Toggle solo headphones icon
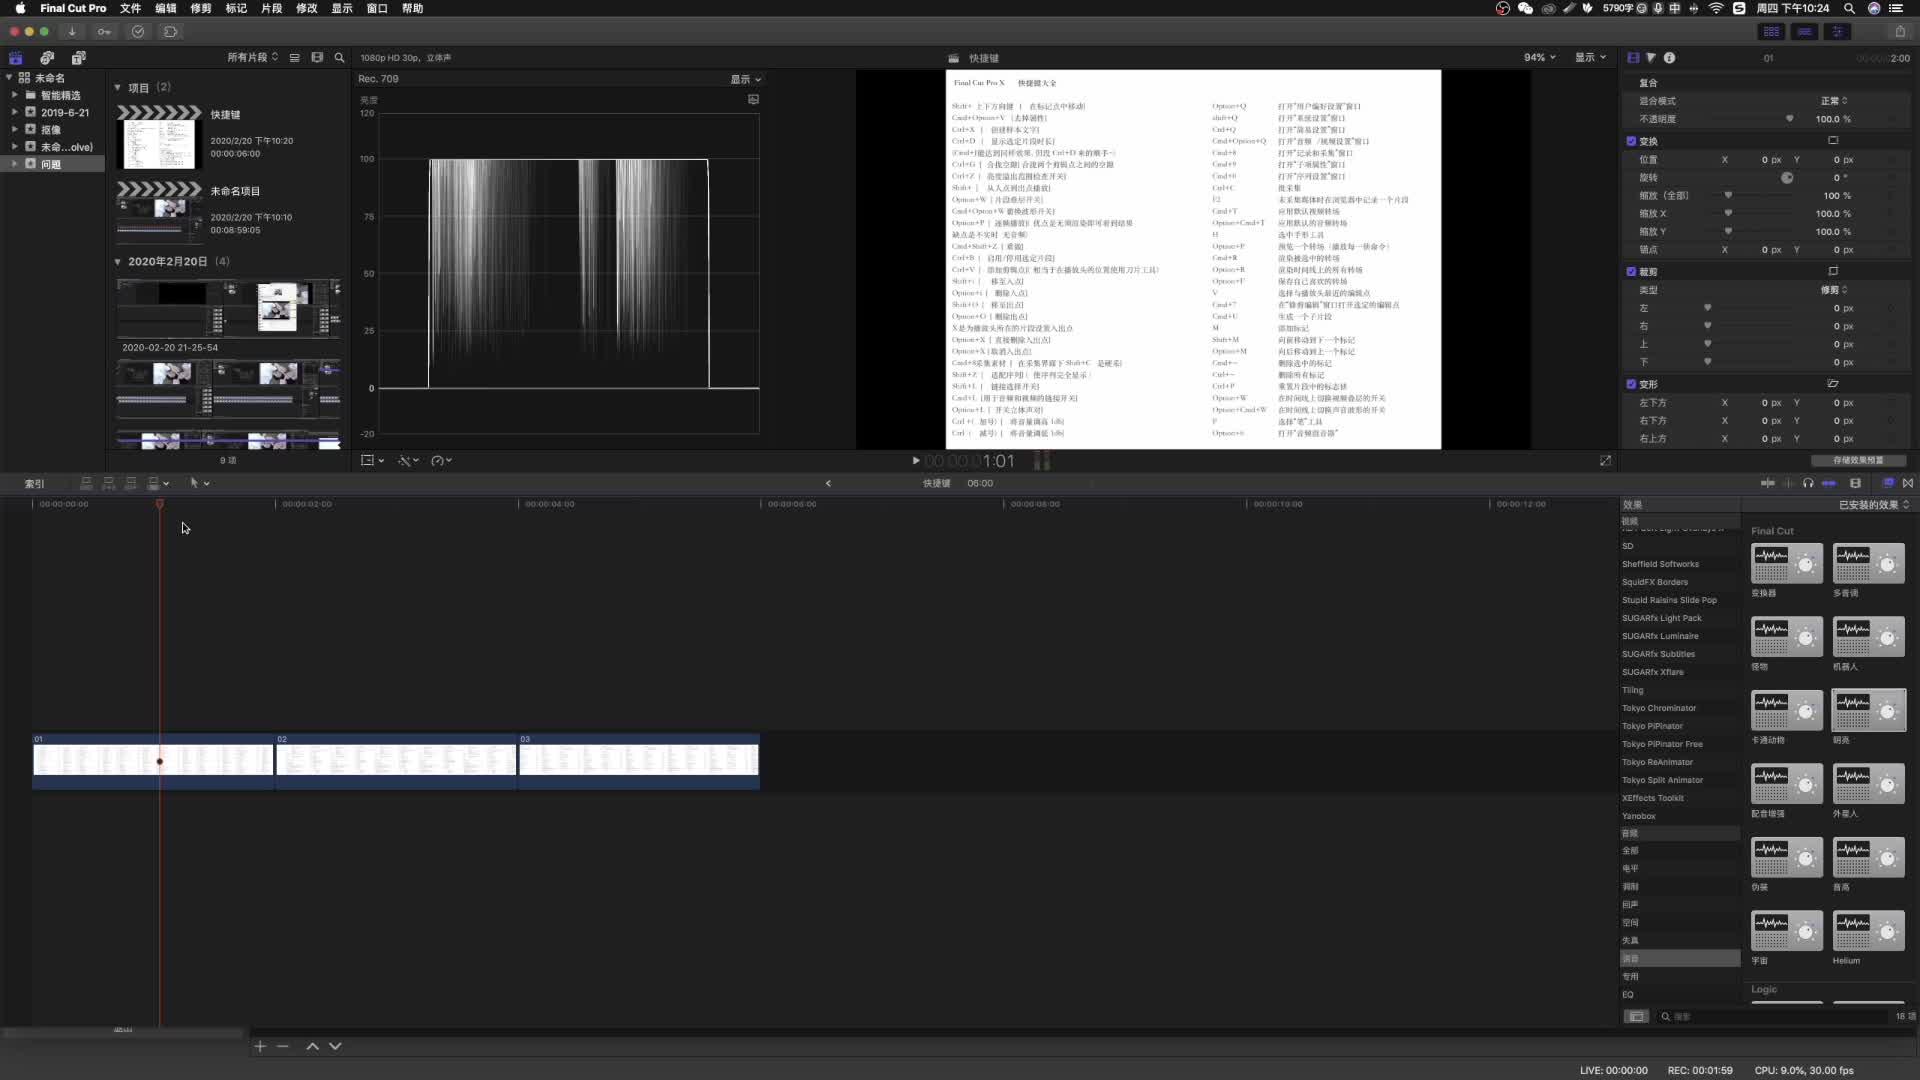 tap(1808, 483)
